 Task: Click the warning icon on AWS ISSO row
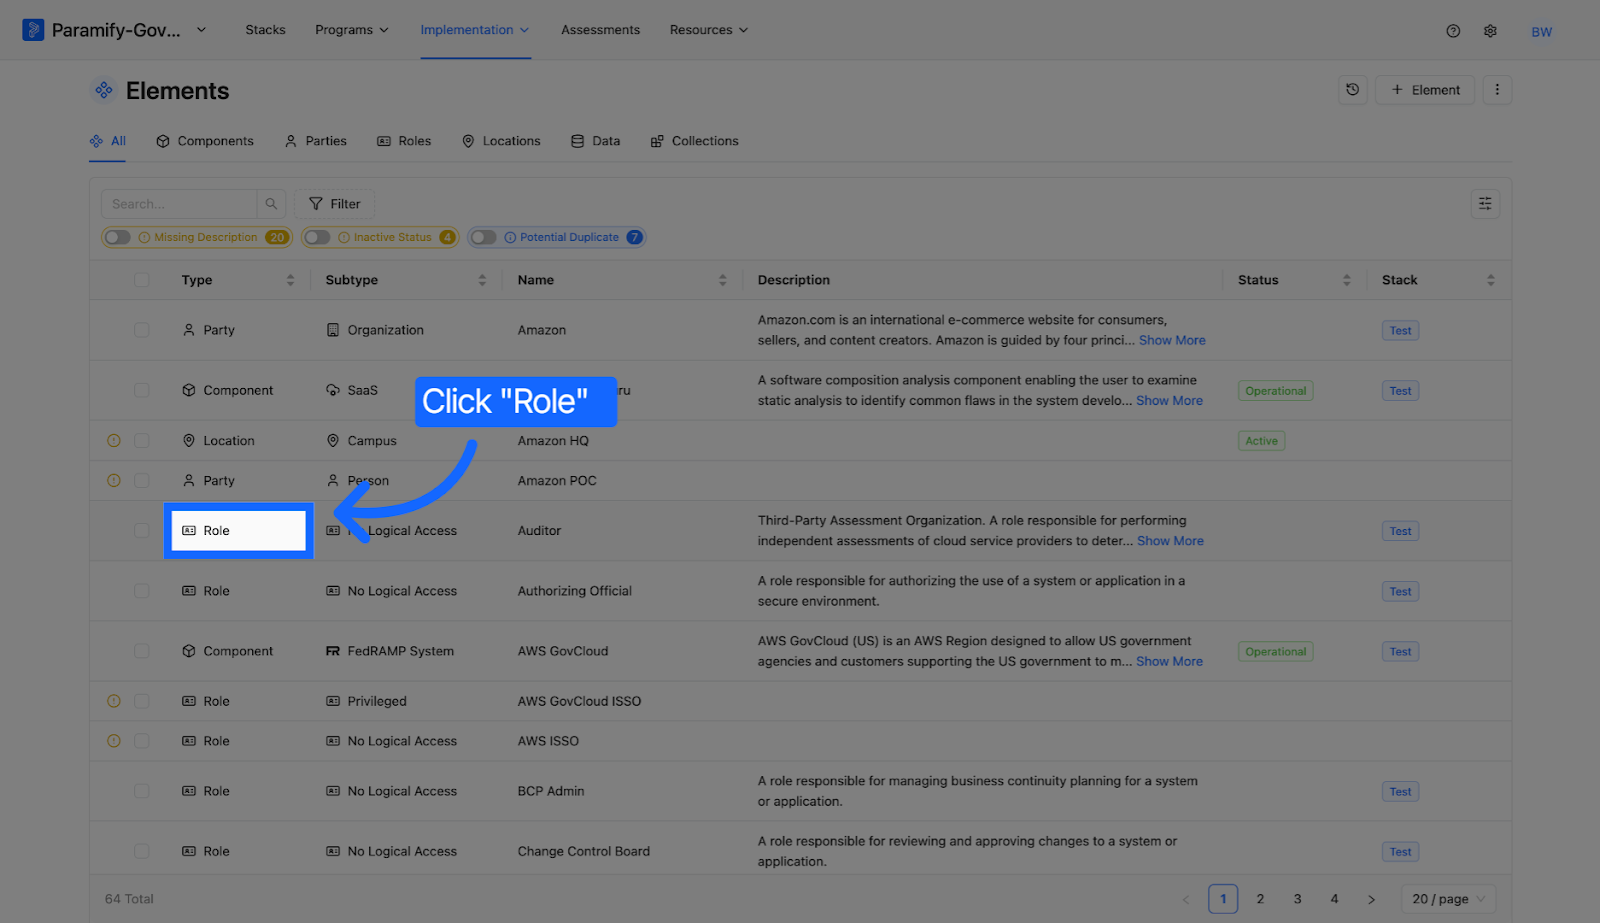[114, 741]
